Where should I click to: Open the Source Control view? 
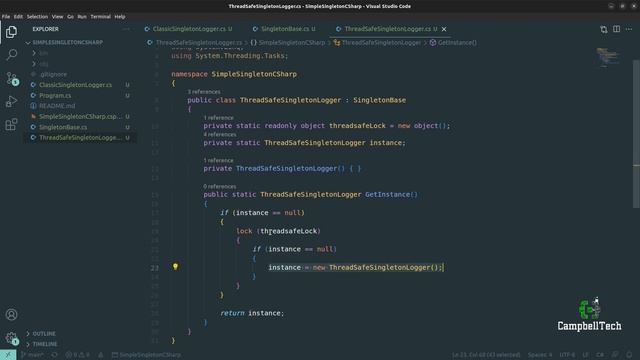tap(11, 78)
